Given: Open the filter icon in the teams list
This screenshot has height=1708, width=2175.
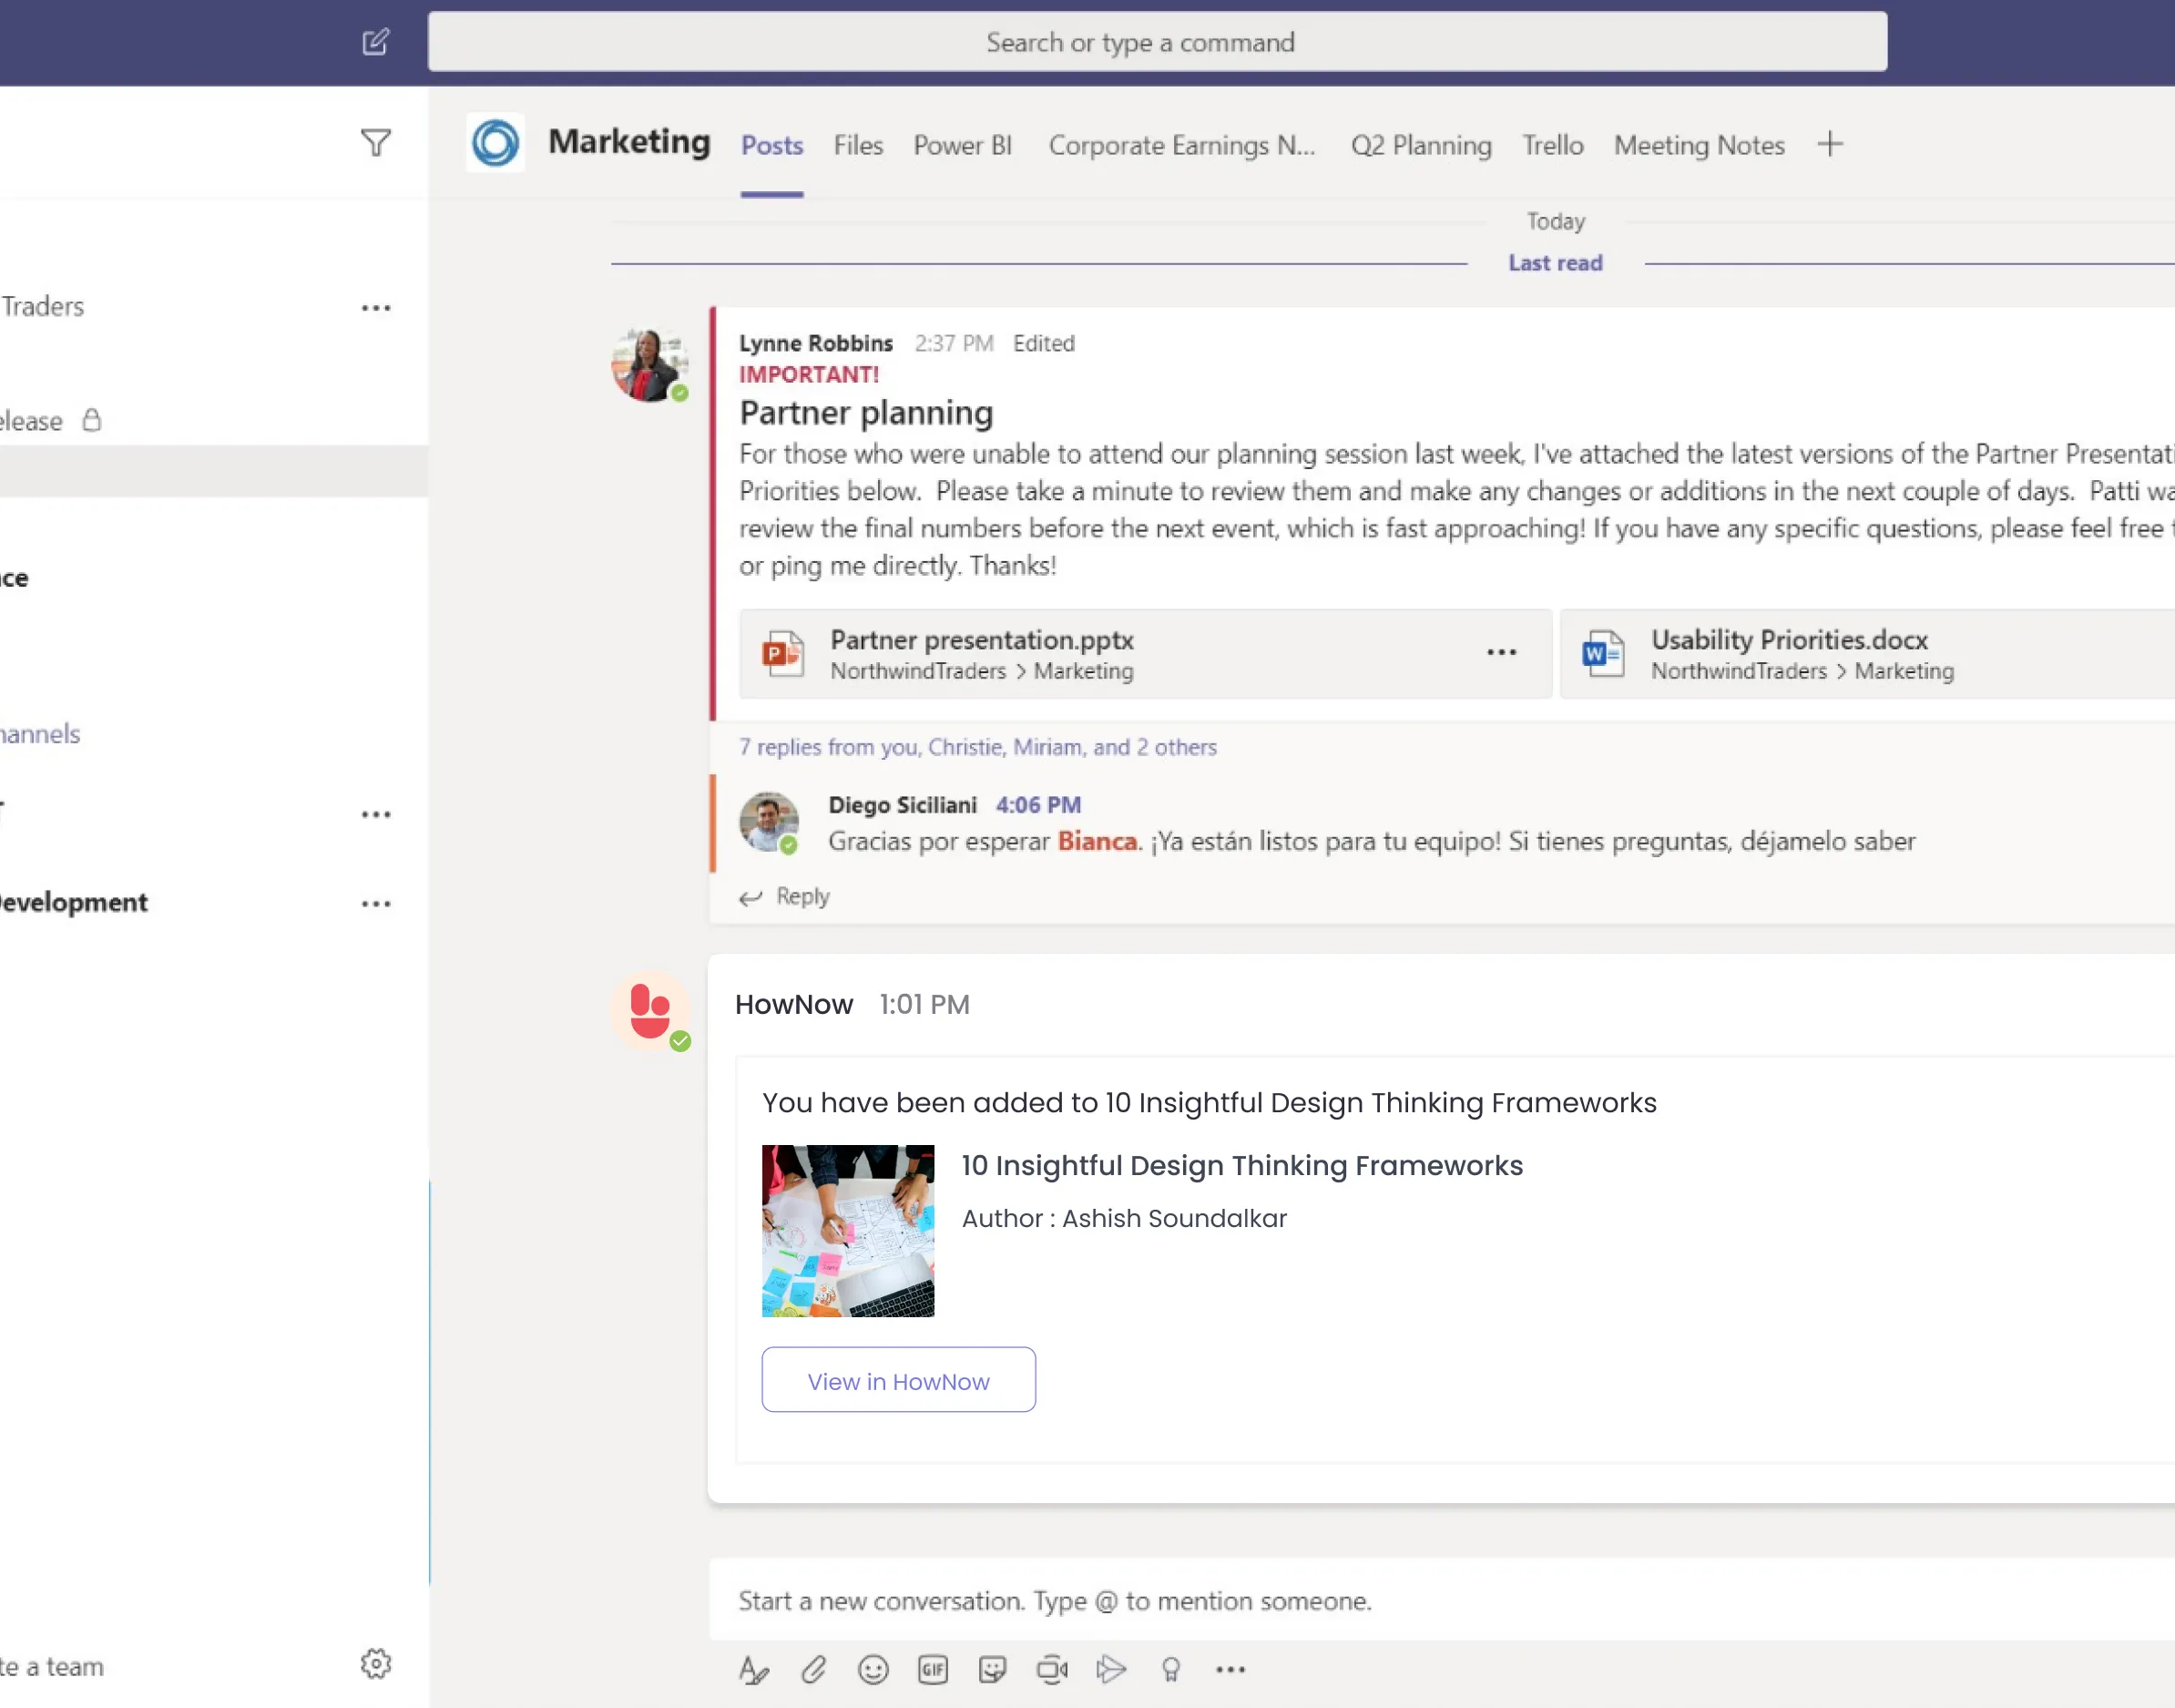Looking at the screenshot, I should pyautogui.click(x=375, y=143).
